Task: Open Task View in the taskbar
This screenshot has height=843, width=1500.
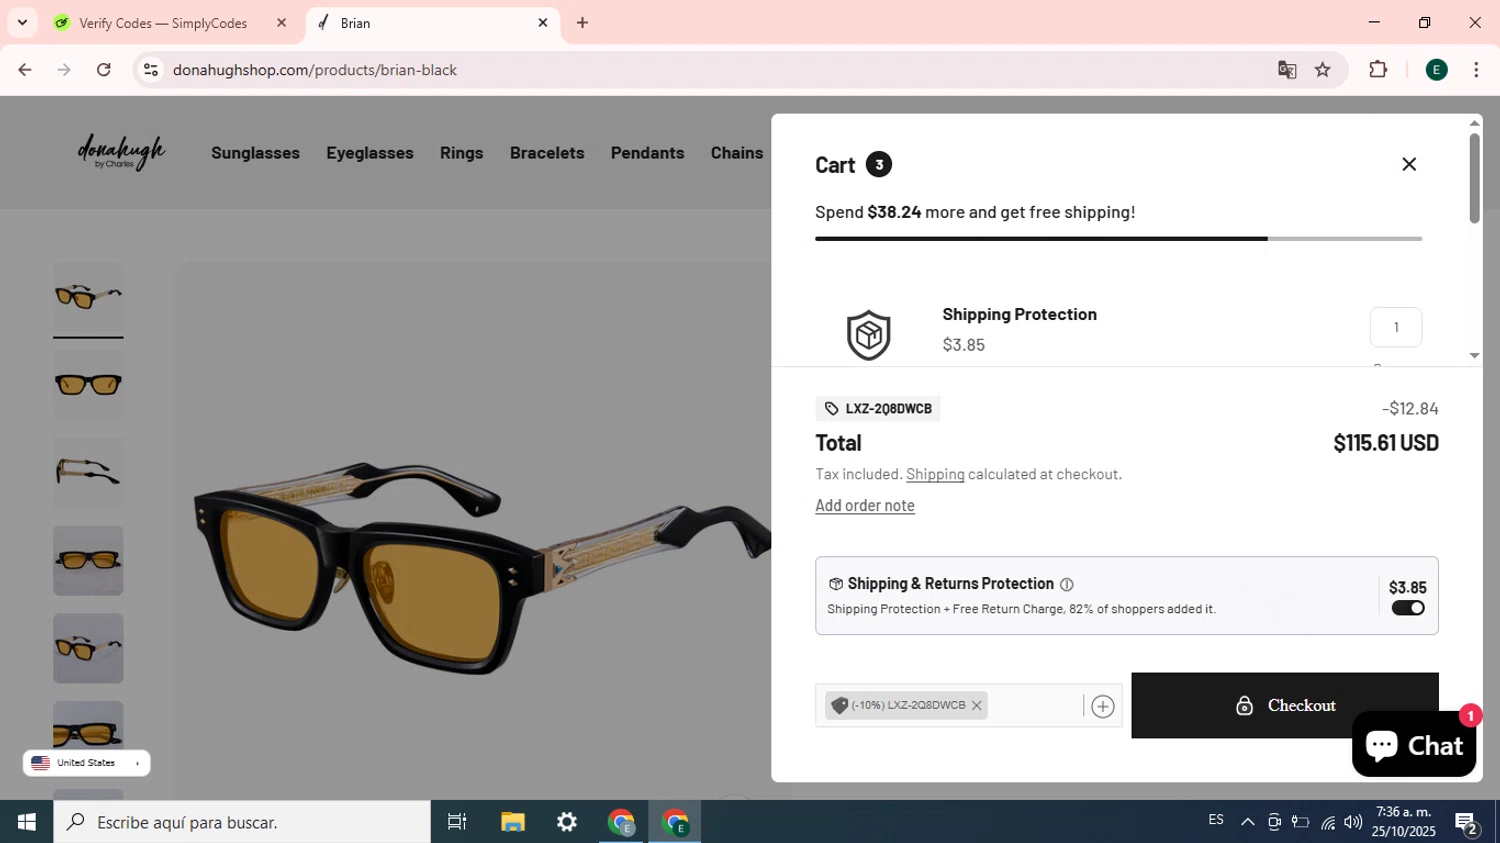Action: [x=457, y=822]
